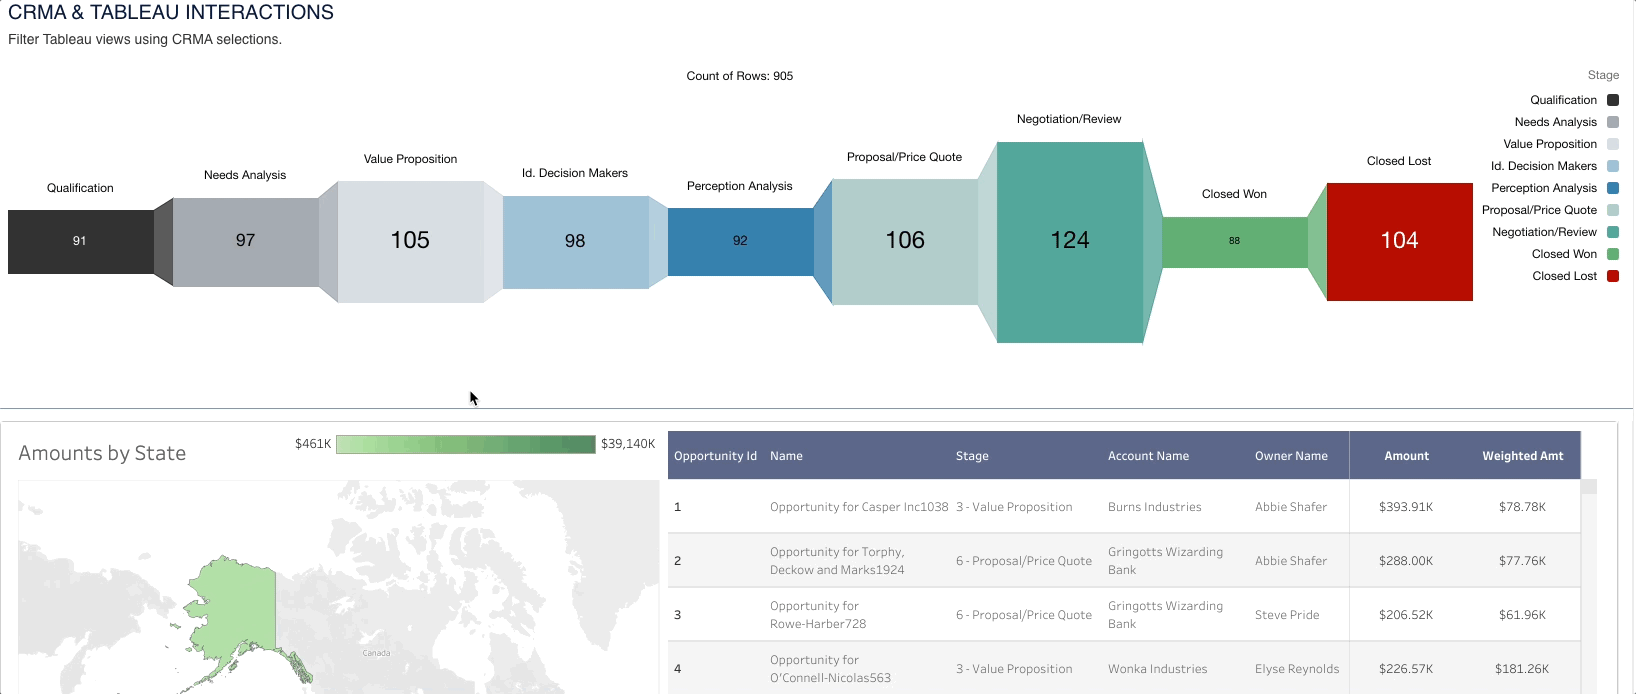Select the Negotiation/Review block showing 124
Viewport: 1636px width, 694px height.
point(1069,241)
